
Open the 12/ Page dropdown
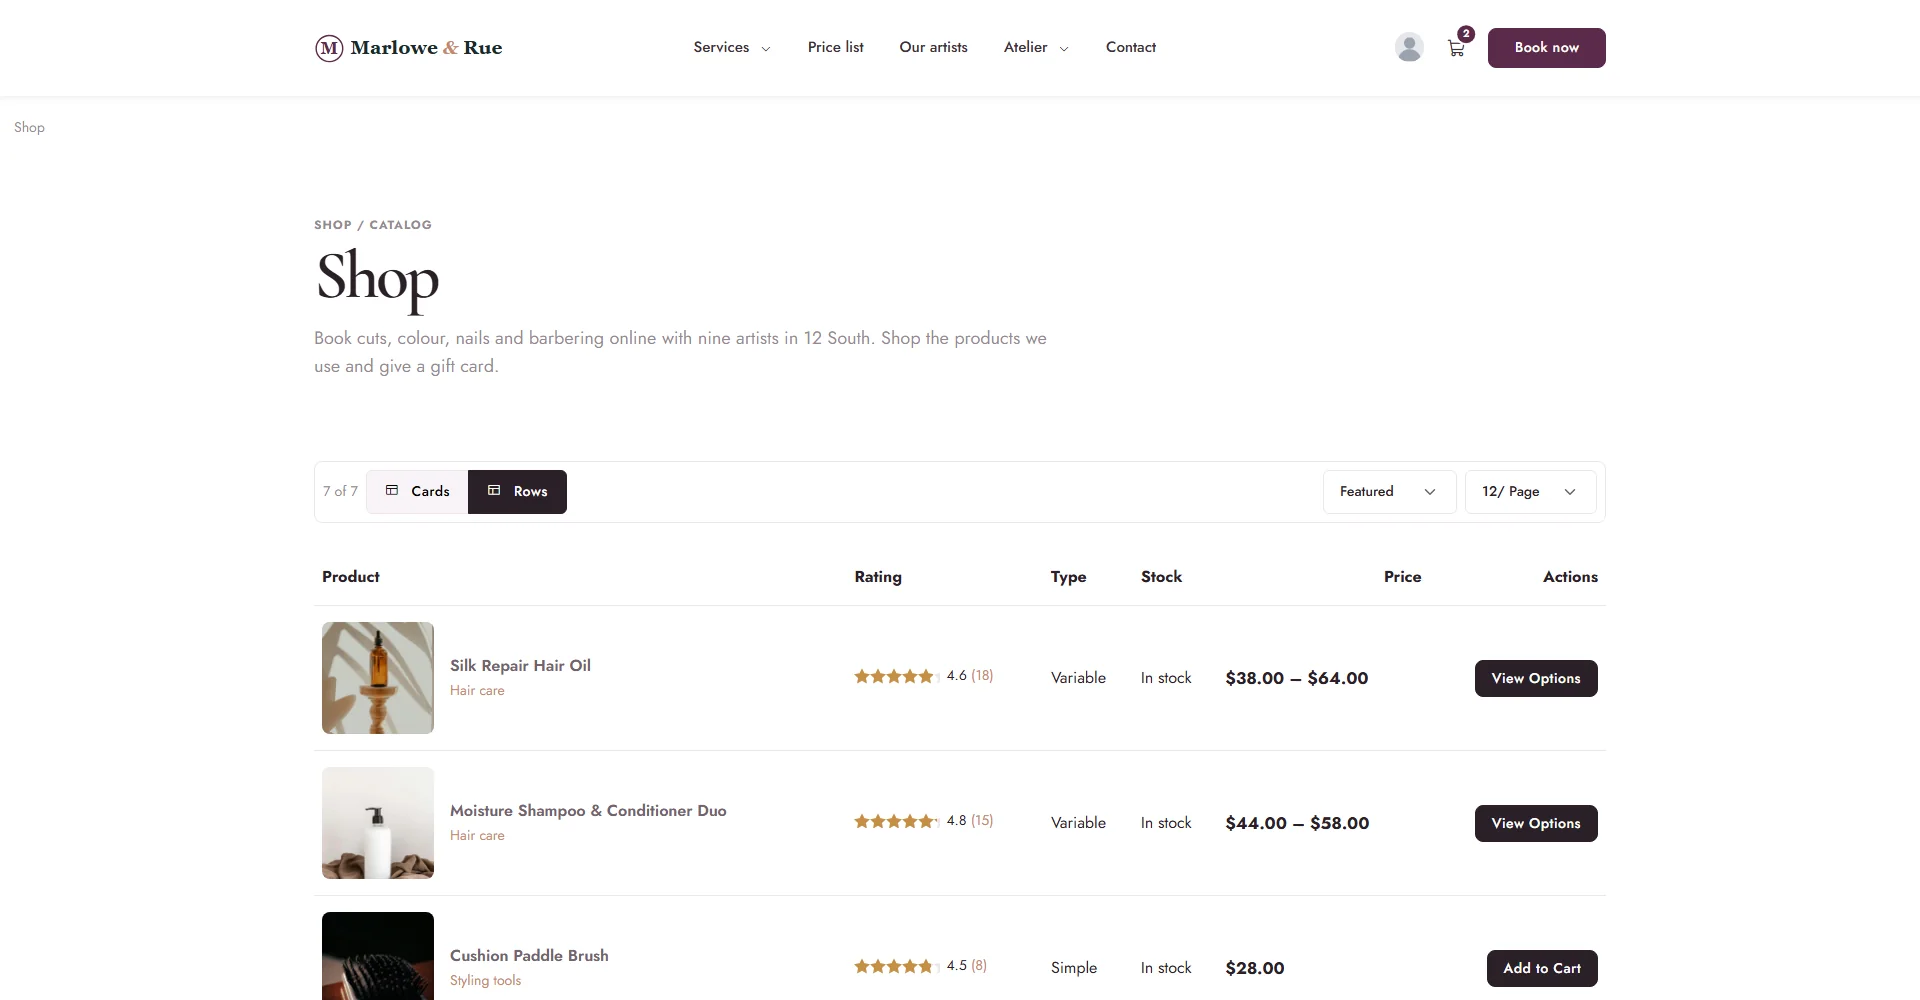pos(1530,492)
